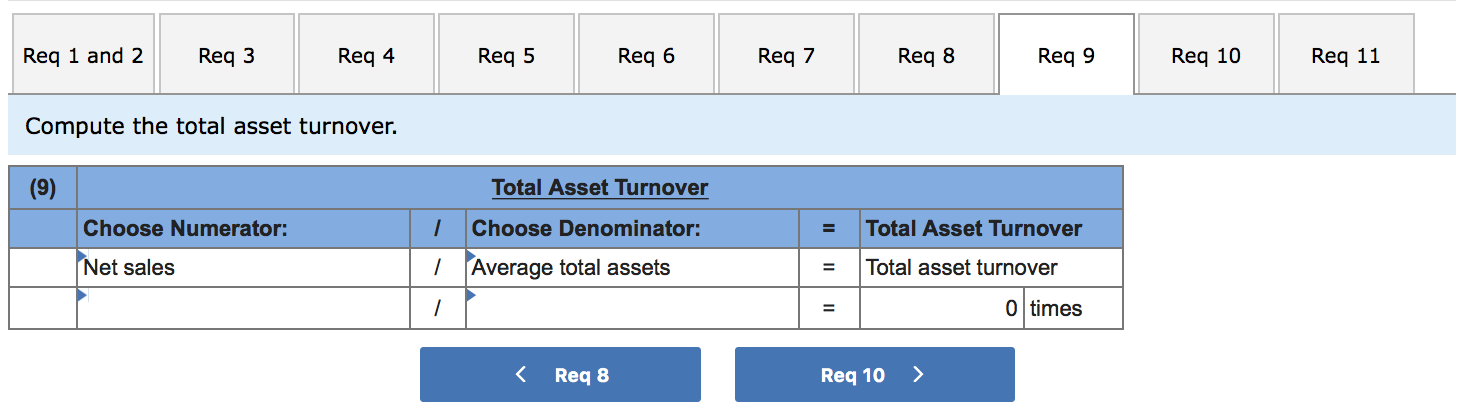Open the Req 1 and 2 tab
The height and width of the screenshot is (414, 1474).
83,55
